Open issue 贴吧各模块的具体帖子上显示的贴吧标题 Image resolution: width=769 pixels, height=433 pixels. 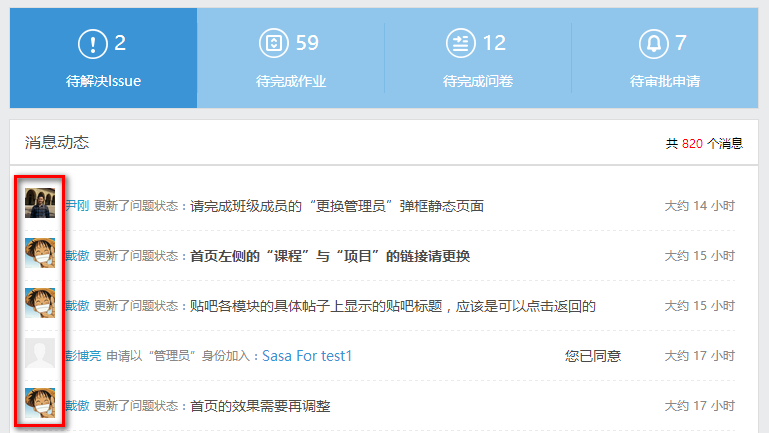coord(393,306)
